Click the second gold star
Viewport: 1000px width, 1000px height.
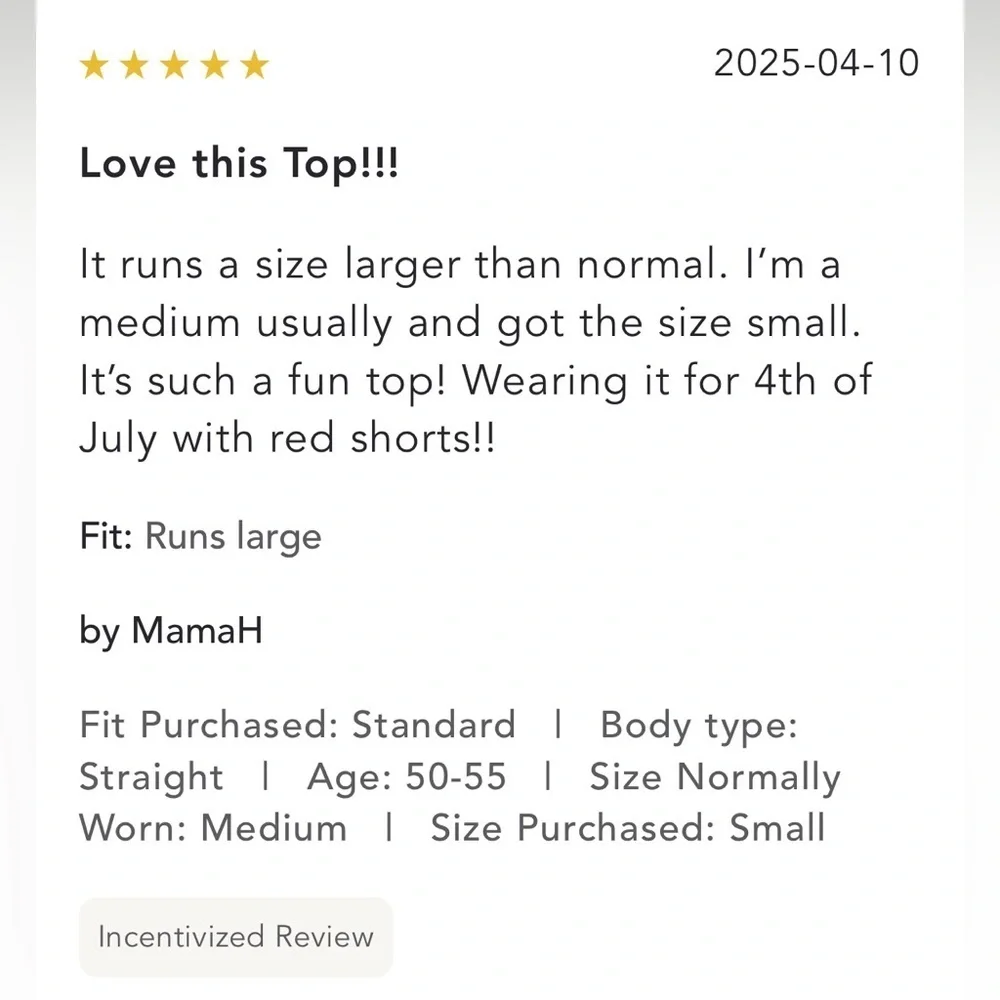coord(135,65)
